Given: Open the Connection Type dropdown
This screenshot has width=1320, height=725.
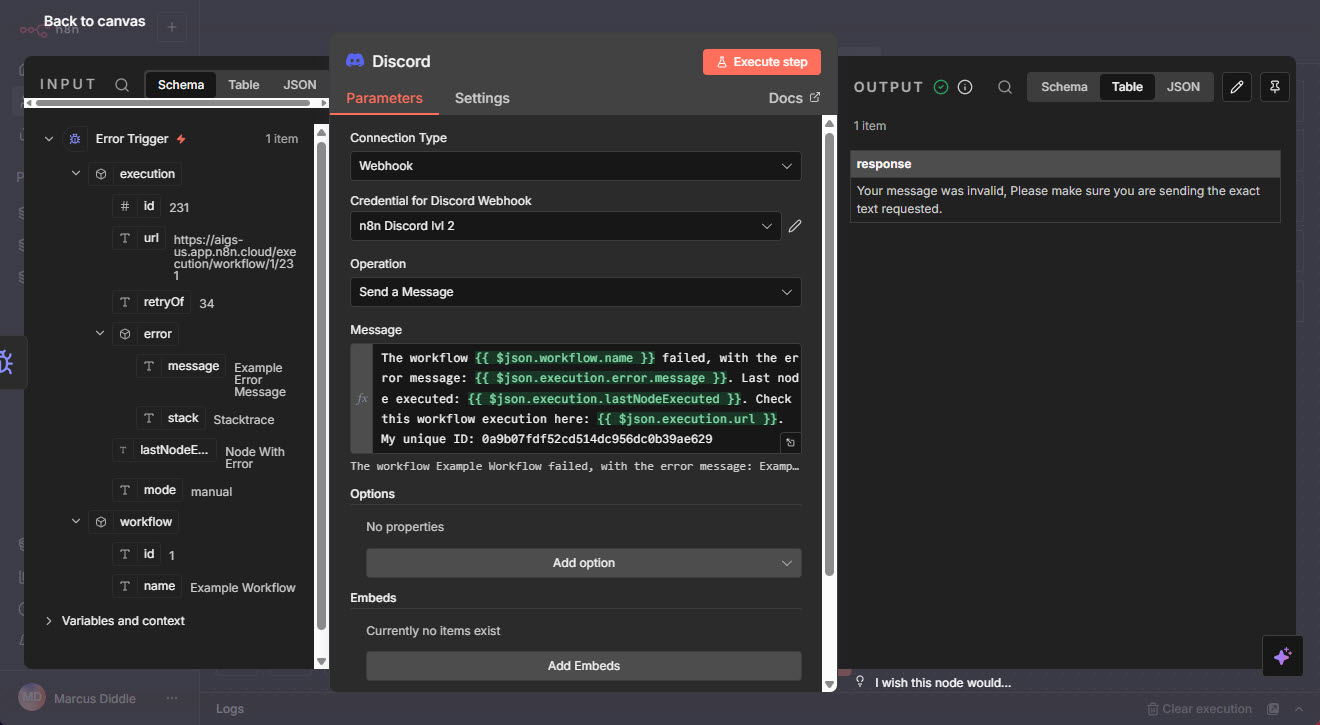Looking at the screenshot, I should [575, 166].
